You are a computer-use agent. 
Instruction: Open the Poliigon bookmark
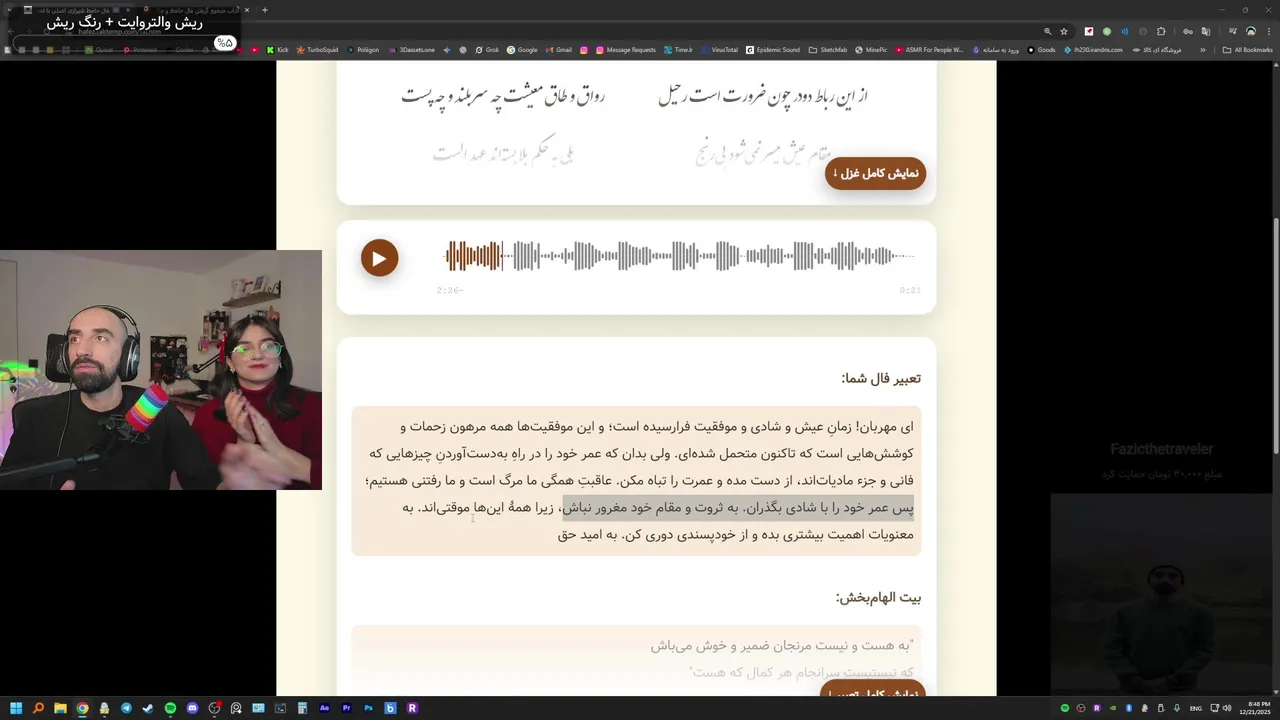point(363,49)
